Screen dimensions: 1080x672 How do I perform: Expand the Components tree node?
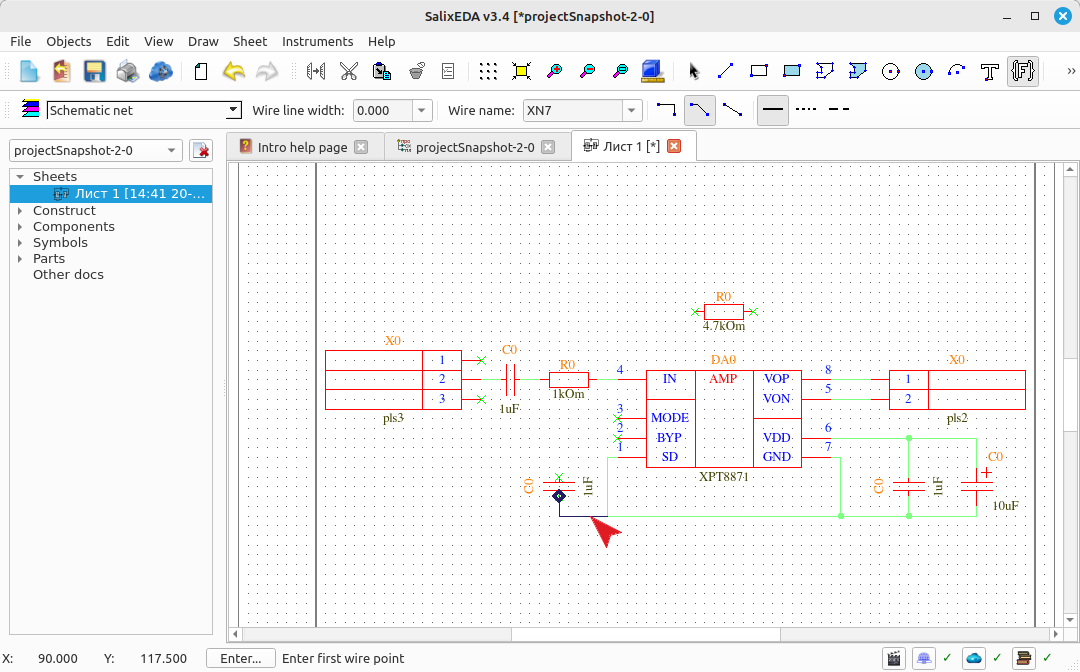pyautogui.click(x=20, y=227)
